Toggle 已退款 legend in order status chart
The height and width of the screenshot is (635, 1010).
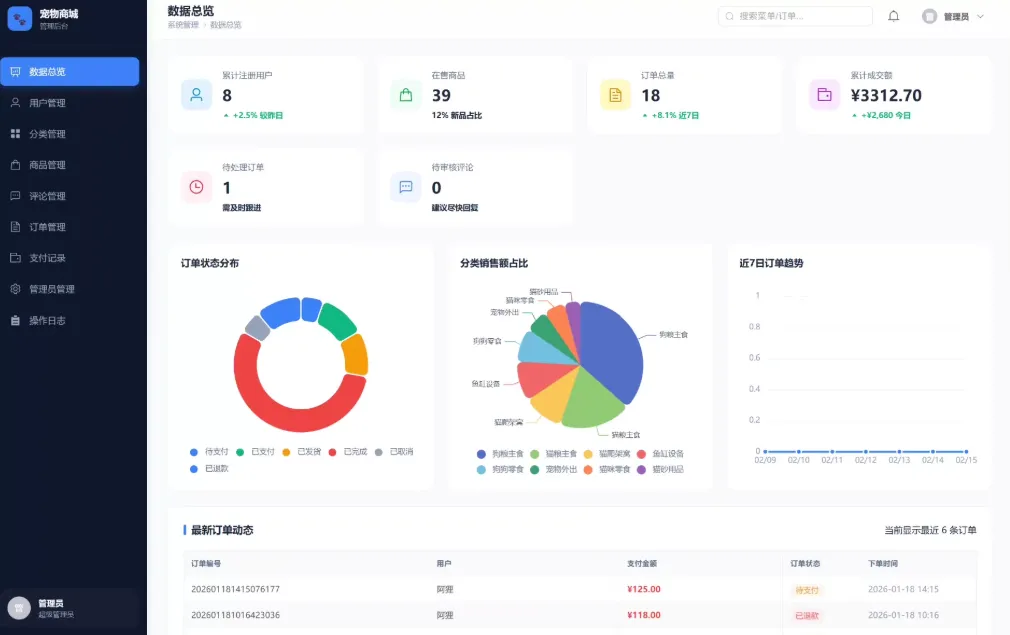tap(209, 468)
